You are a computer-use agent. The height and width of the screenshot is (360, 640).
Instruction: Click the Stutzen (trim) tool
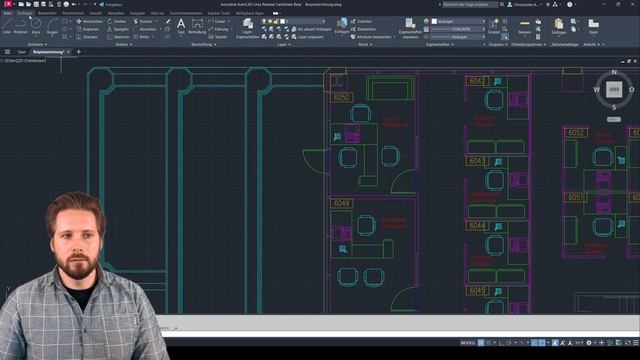pyautogui.click(x=143, y=21)
